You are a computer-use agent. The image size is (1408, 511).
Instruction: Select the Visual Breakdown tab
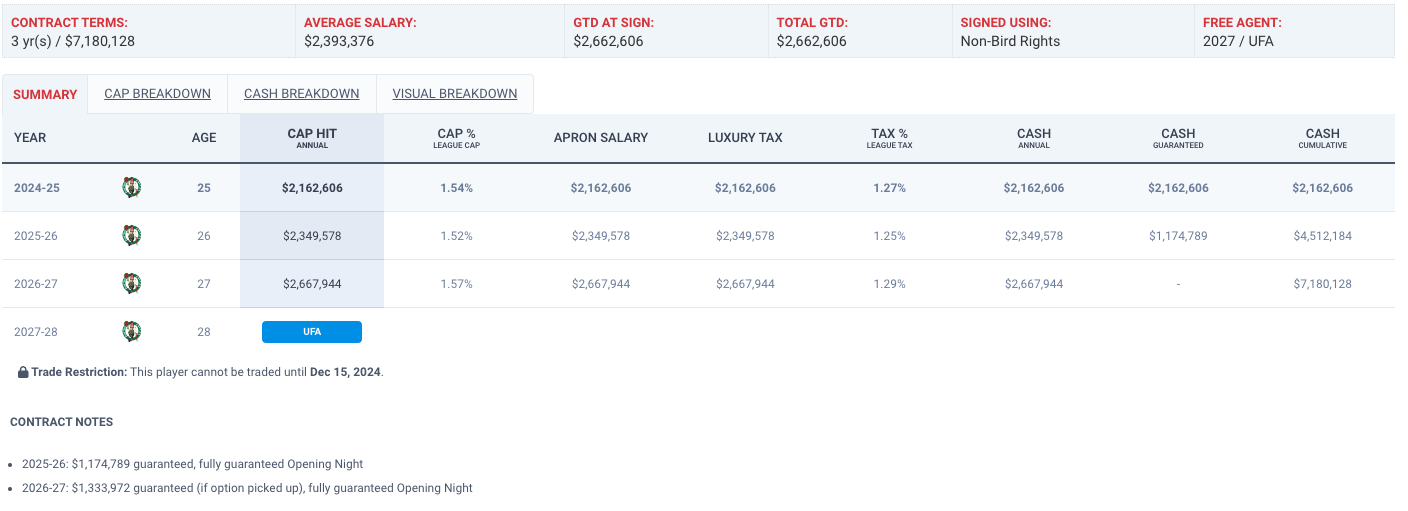pos(454,94)
